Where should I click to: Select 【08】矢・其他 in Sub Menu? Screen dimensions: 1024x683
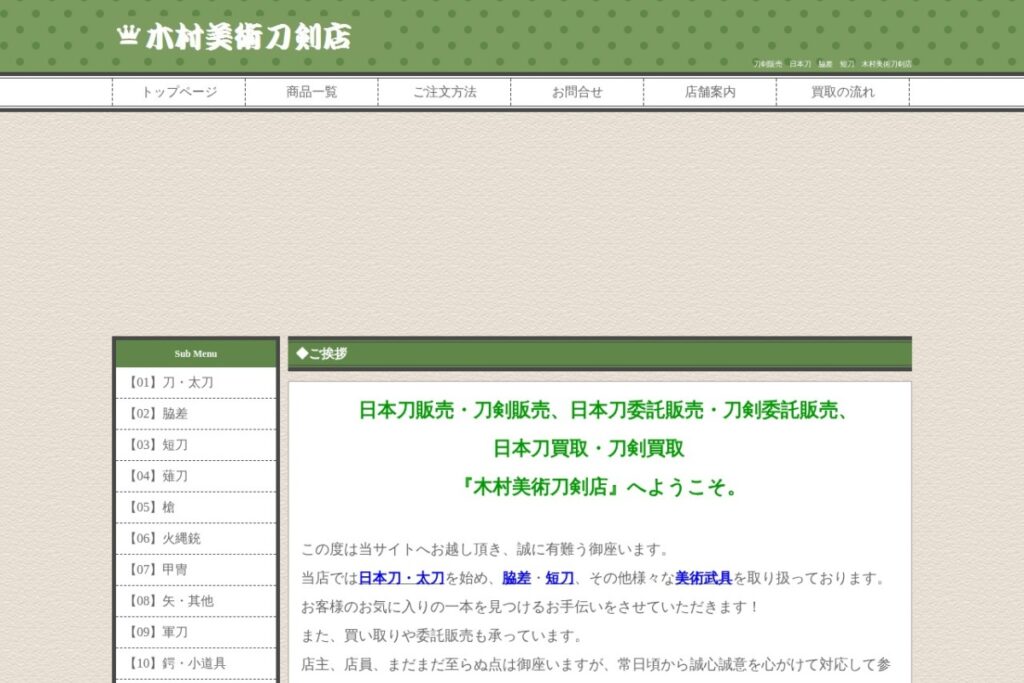point(196,601)
